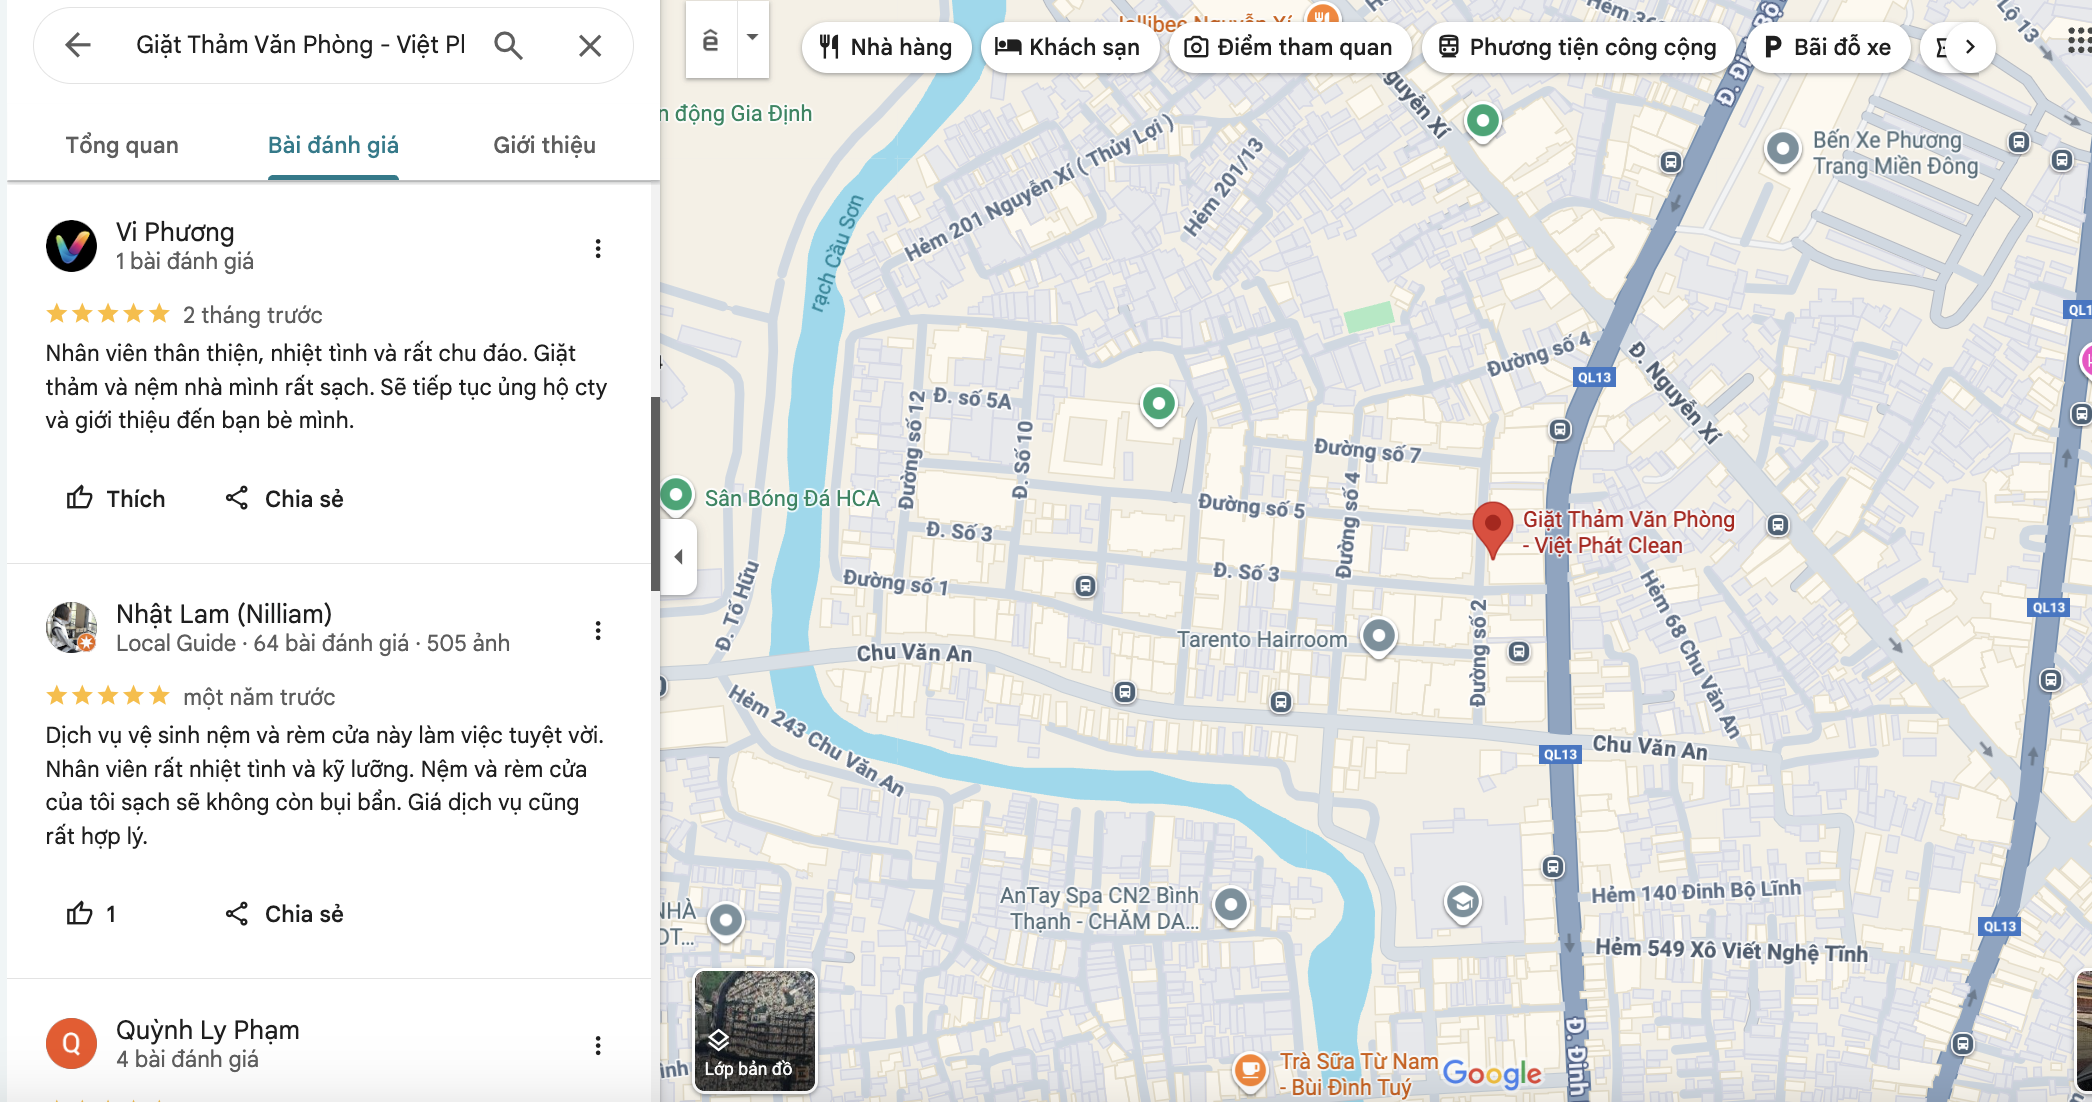Select the AnTay Spa CN2 Bình Thạnh marker
The height and width of the screenshot is (1102, 2092).
(x=1231, y=906)
